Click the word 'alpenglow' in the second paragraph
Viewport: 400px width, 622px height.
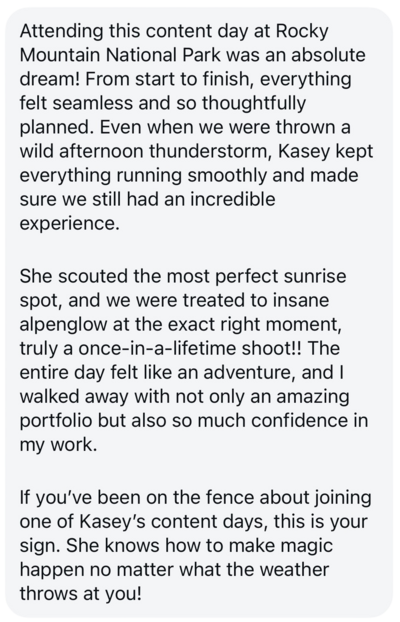63,324
